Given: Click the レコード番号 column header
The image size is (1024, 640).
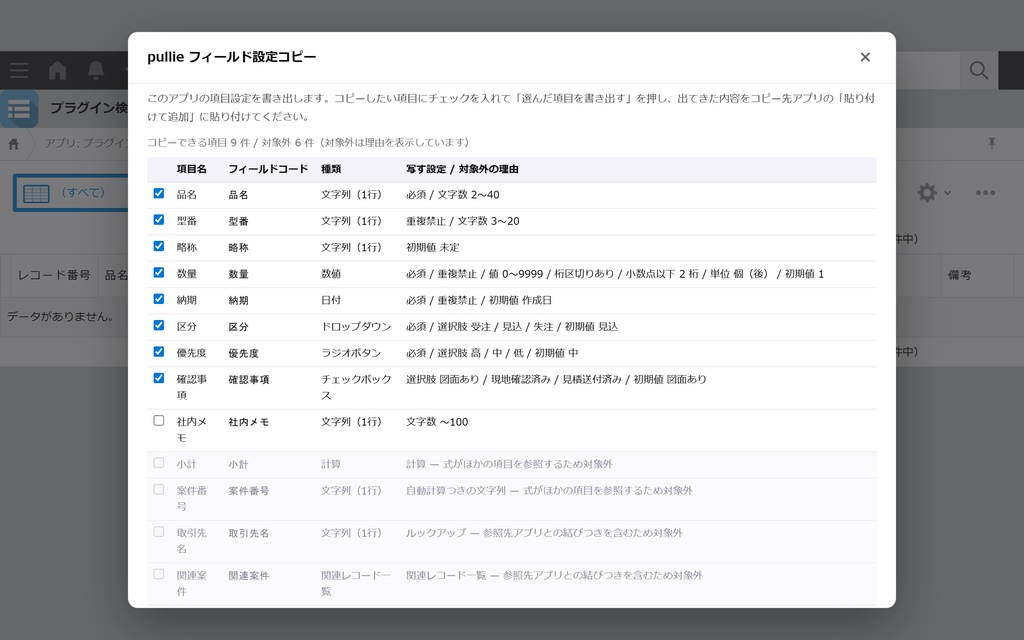Looking at the screenshot, I should (54, 275).
